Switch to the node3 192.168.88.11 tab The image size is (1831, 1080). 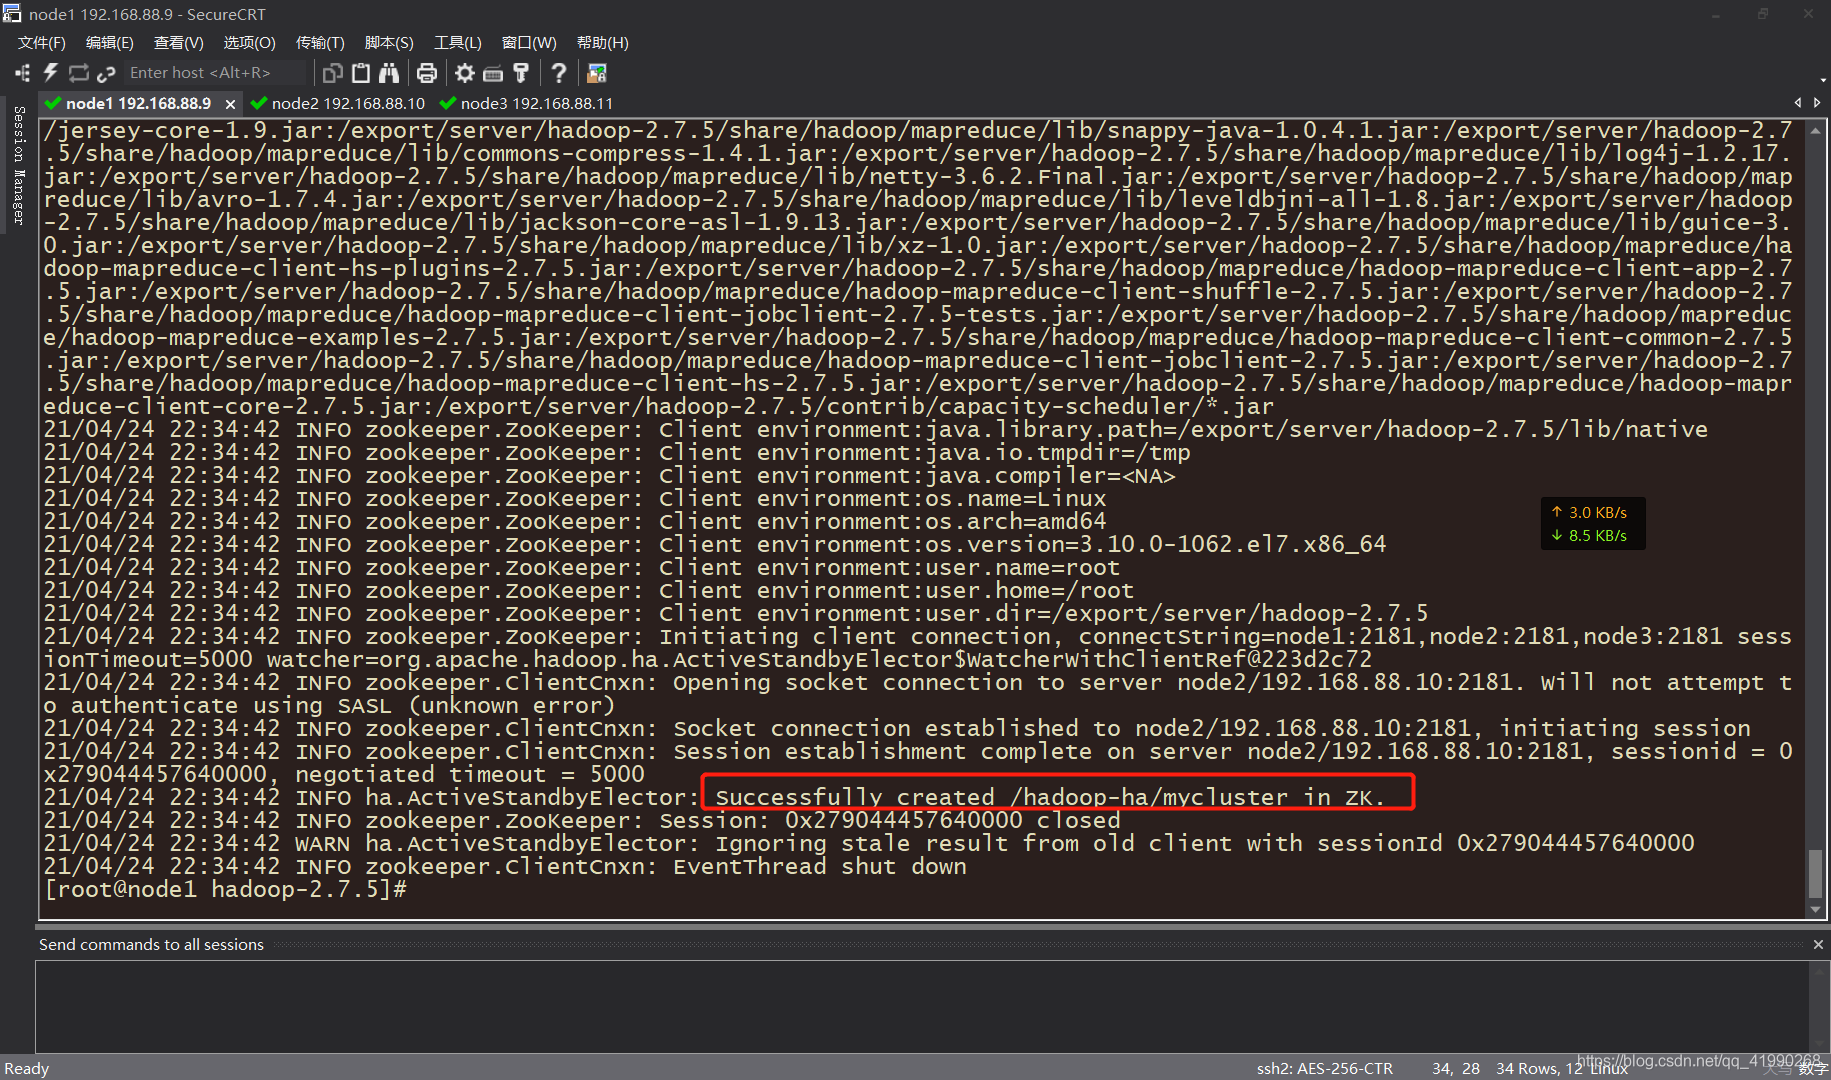(526, 103)
